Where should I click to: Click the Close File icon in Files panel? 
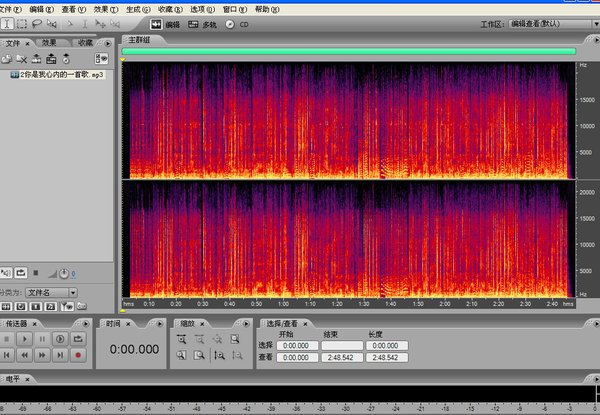21,59
